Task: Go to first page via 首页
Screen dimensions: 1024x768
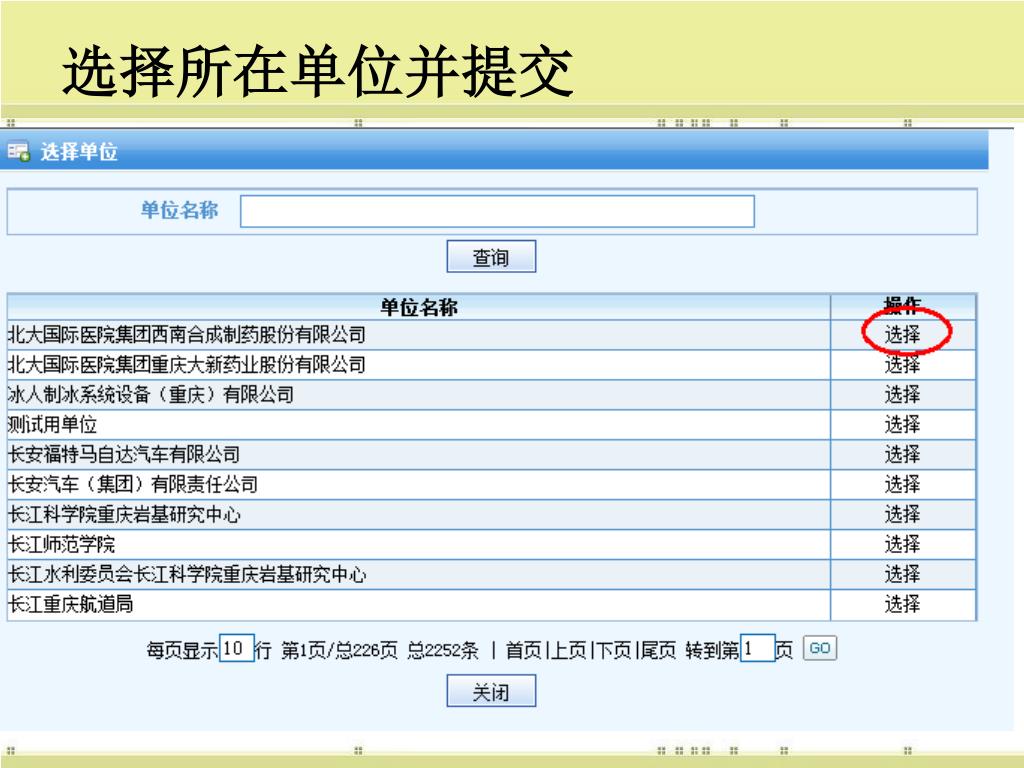Action: 523,650
